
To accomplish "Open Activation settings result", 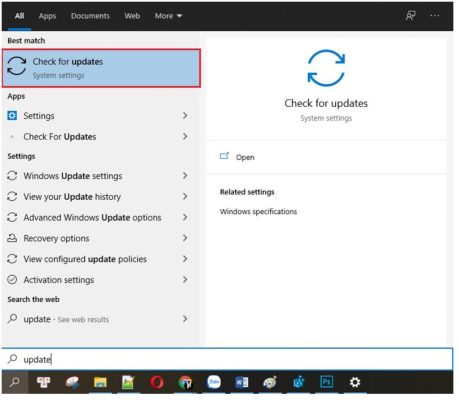I will click(99, 280).
